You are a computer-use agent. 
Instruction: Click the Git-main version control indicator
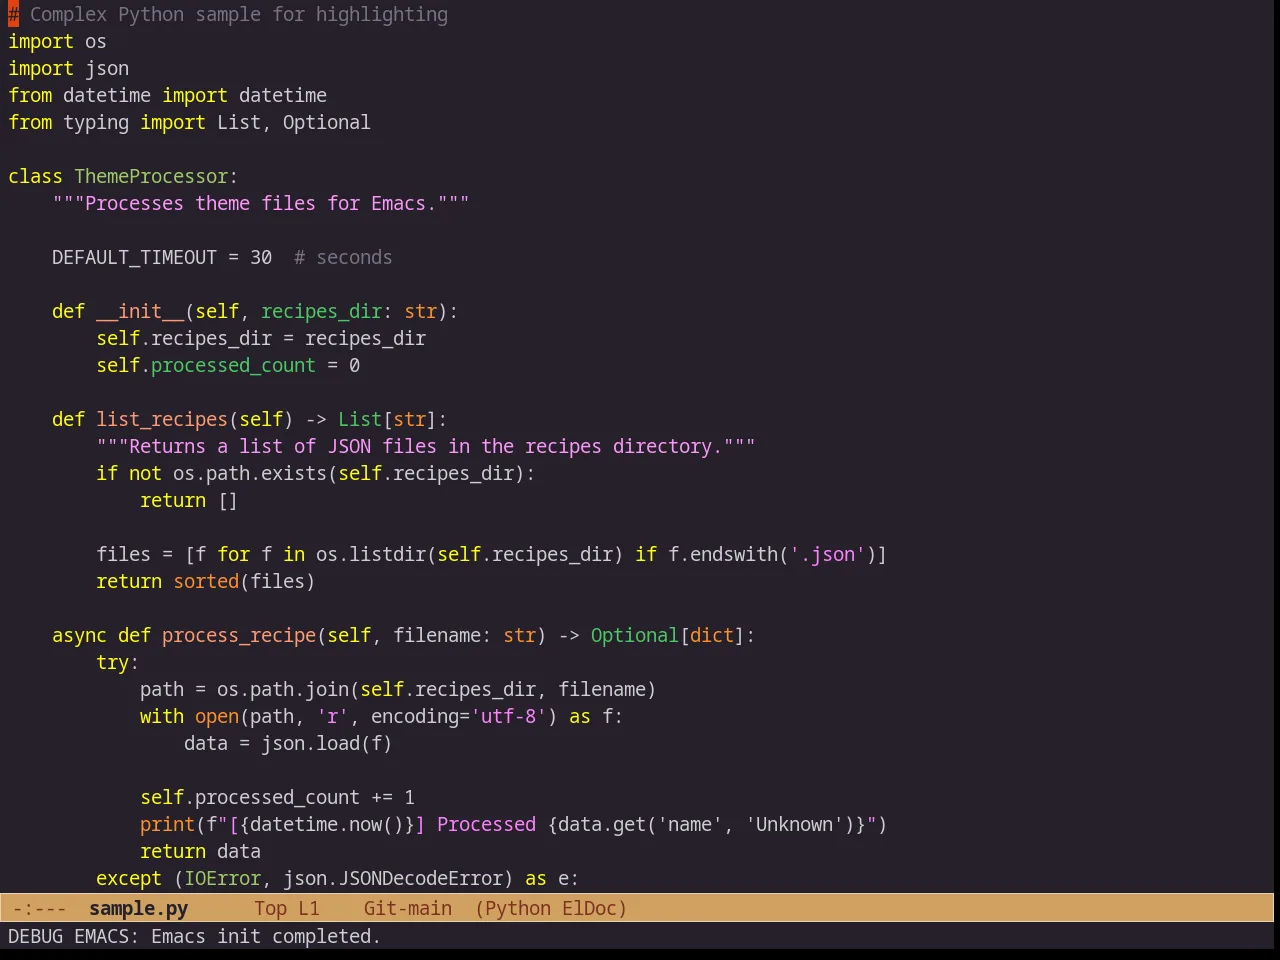(408, 908)
